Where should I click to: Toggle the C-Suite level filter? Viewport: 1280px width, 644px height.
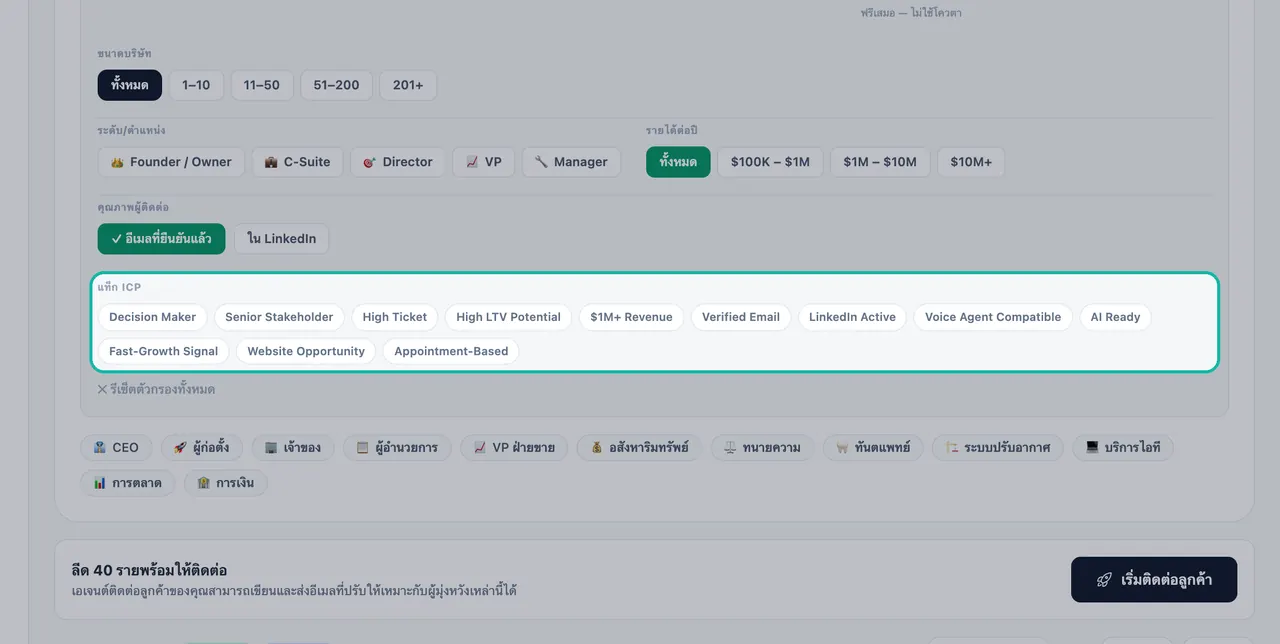297,162
